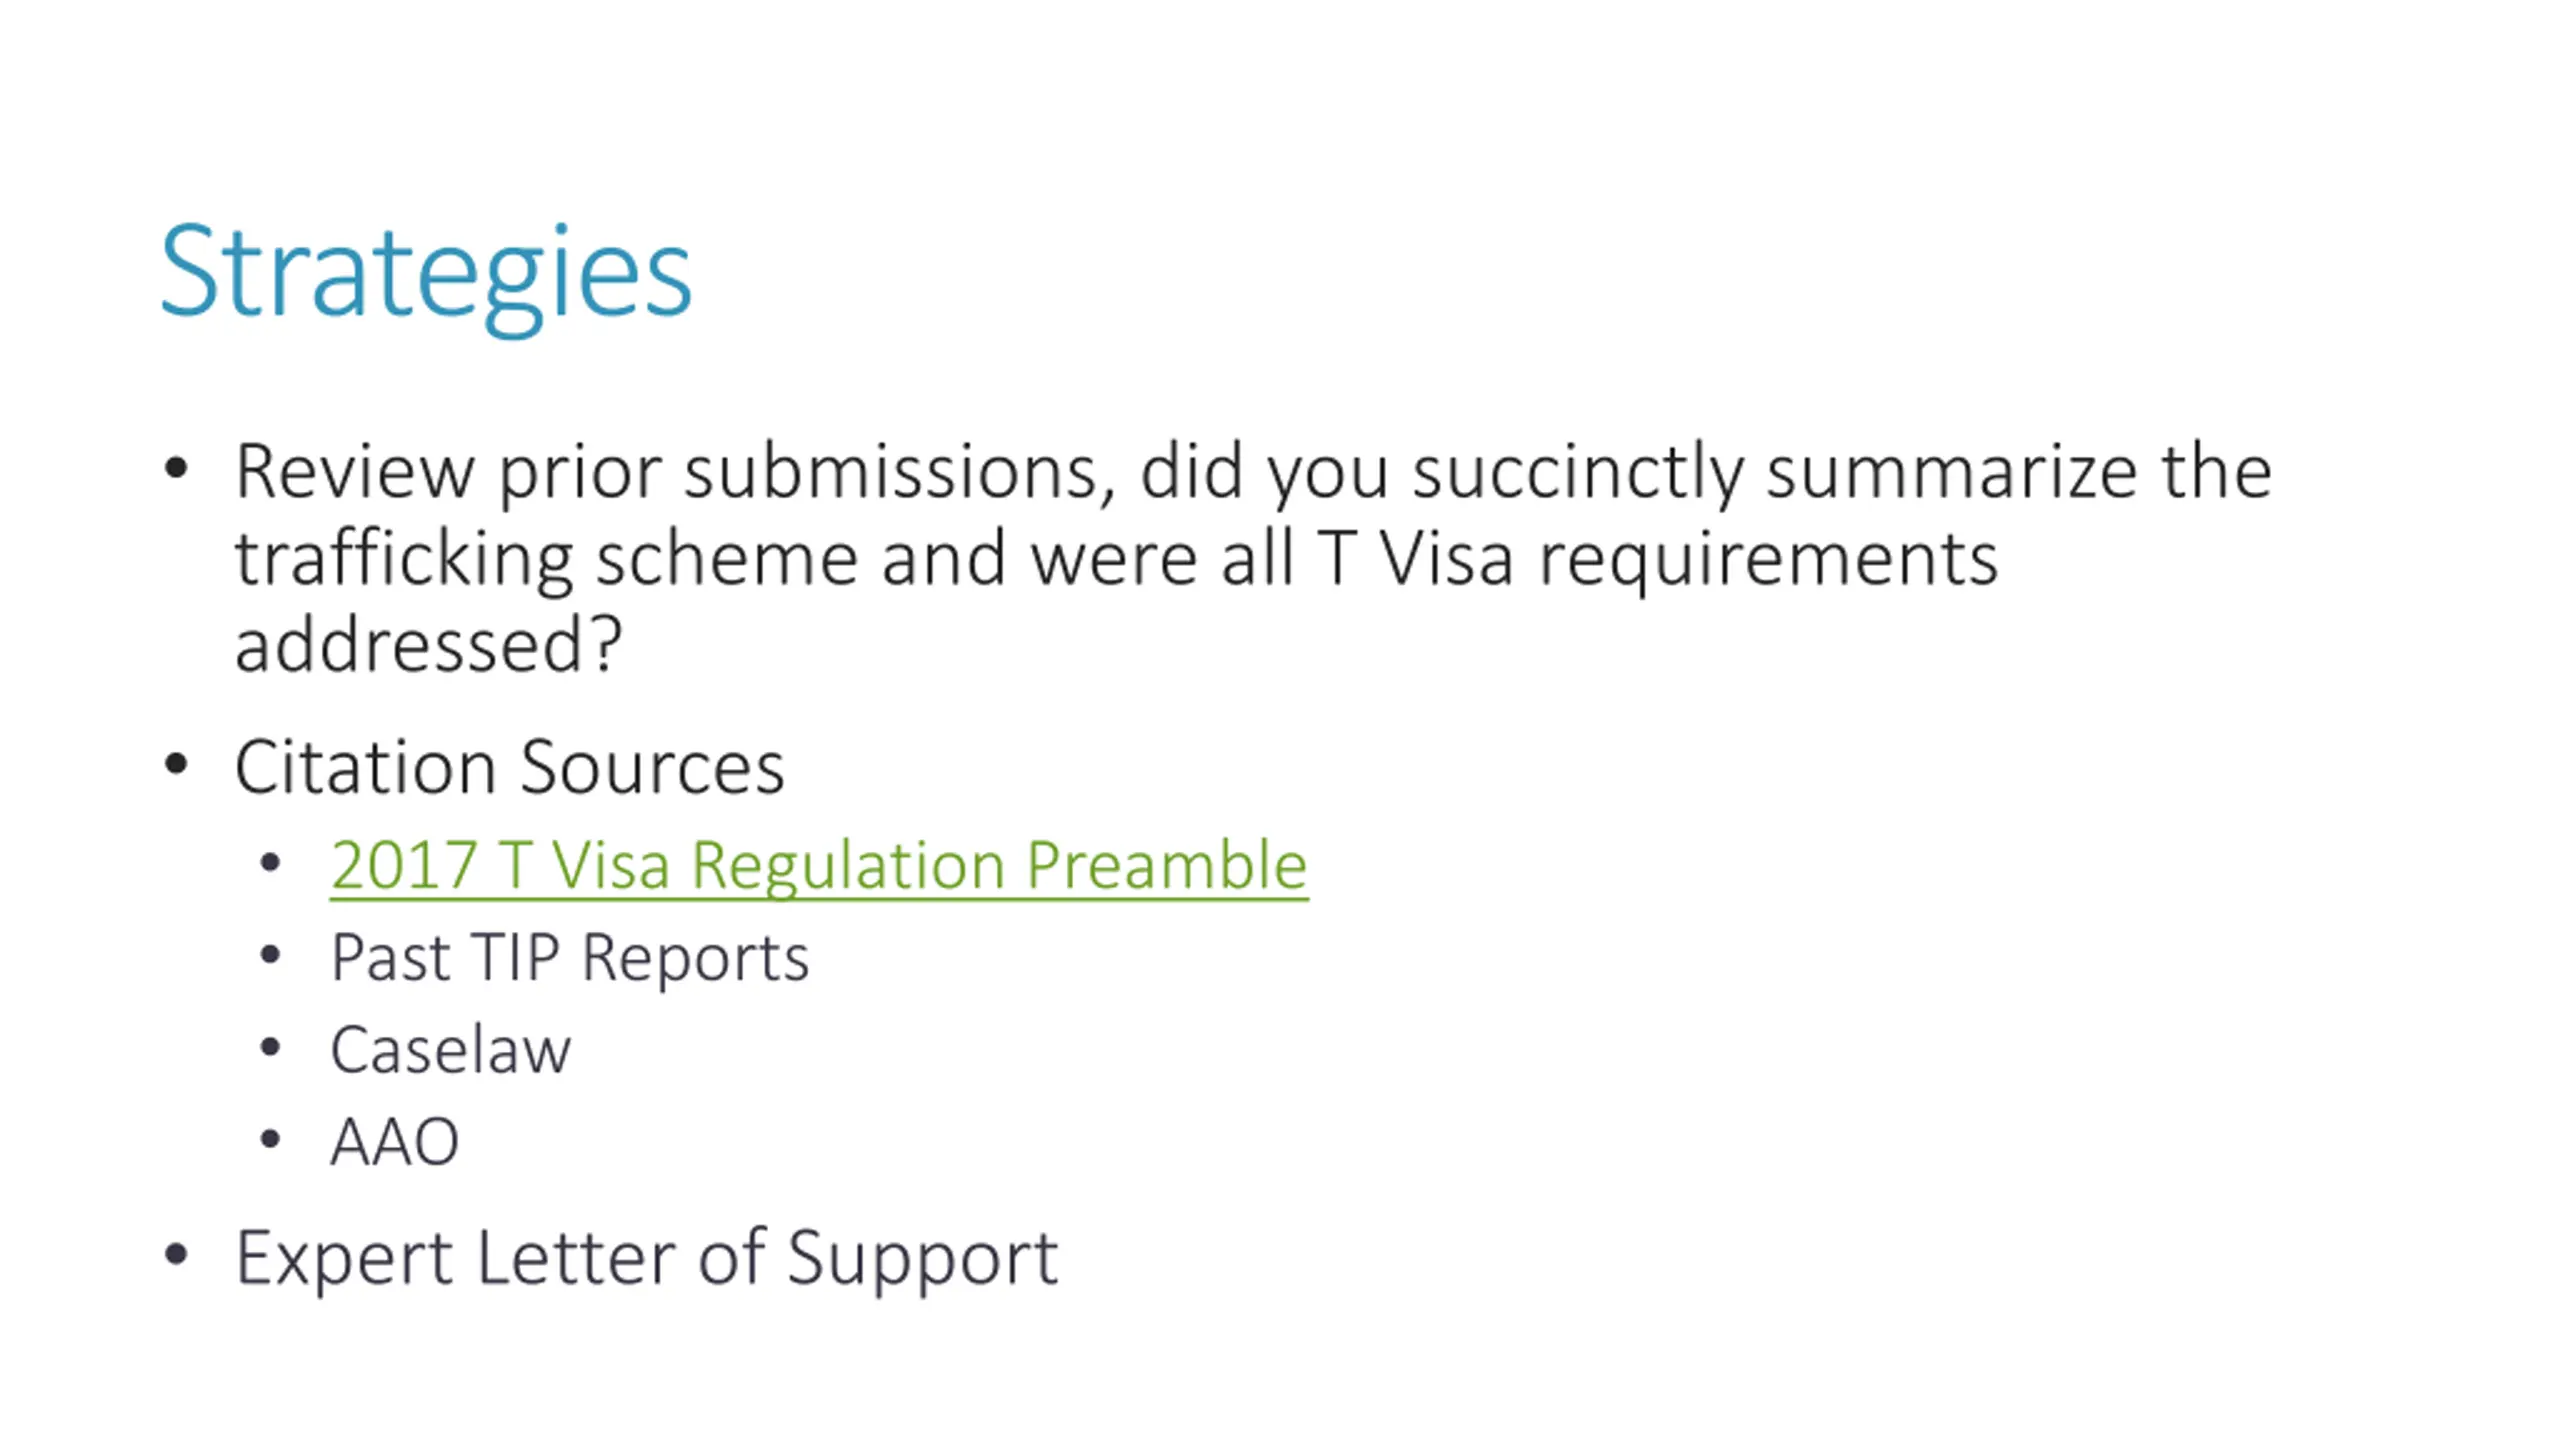Screen dimensions: 2560x1440
Task: Click the bullet dot before 'Past TIP Reports'
Action: [x=270, y=955]
